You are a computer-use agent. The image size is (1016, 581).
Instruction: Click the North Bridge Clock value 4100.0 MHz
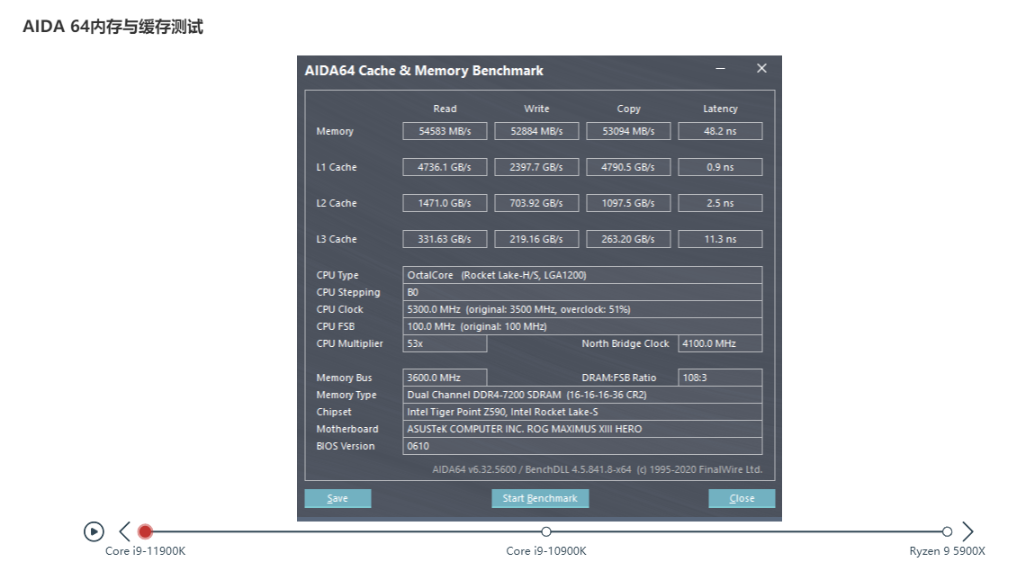720,343
